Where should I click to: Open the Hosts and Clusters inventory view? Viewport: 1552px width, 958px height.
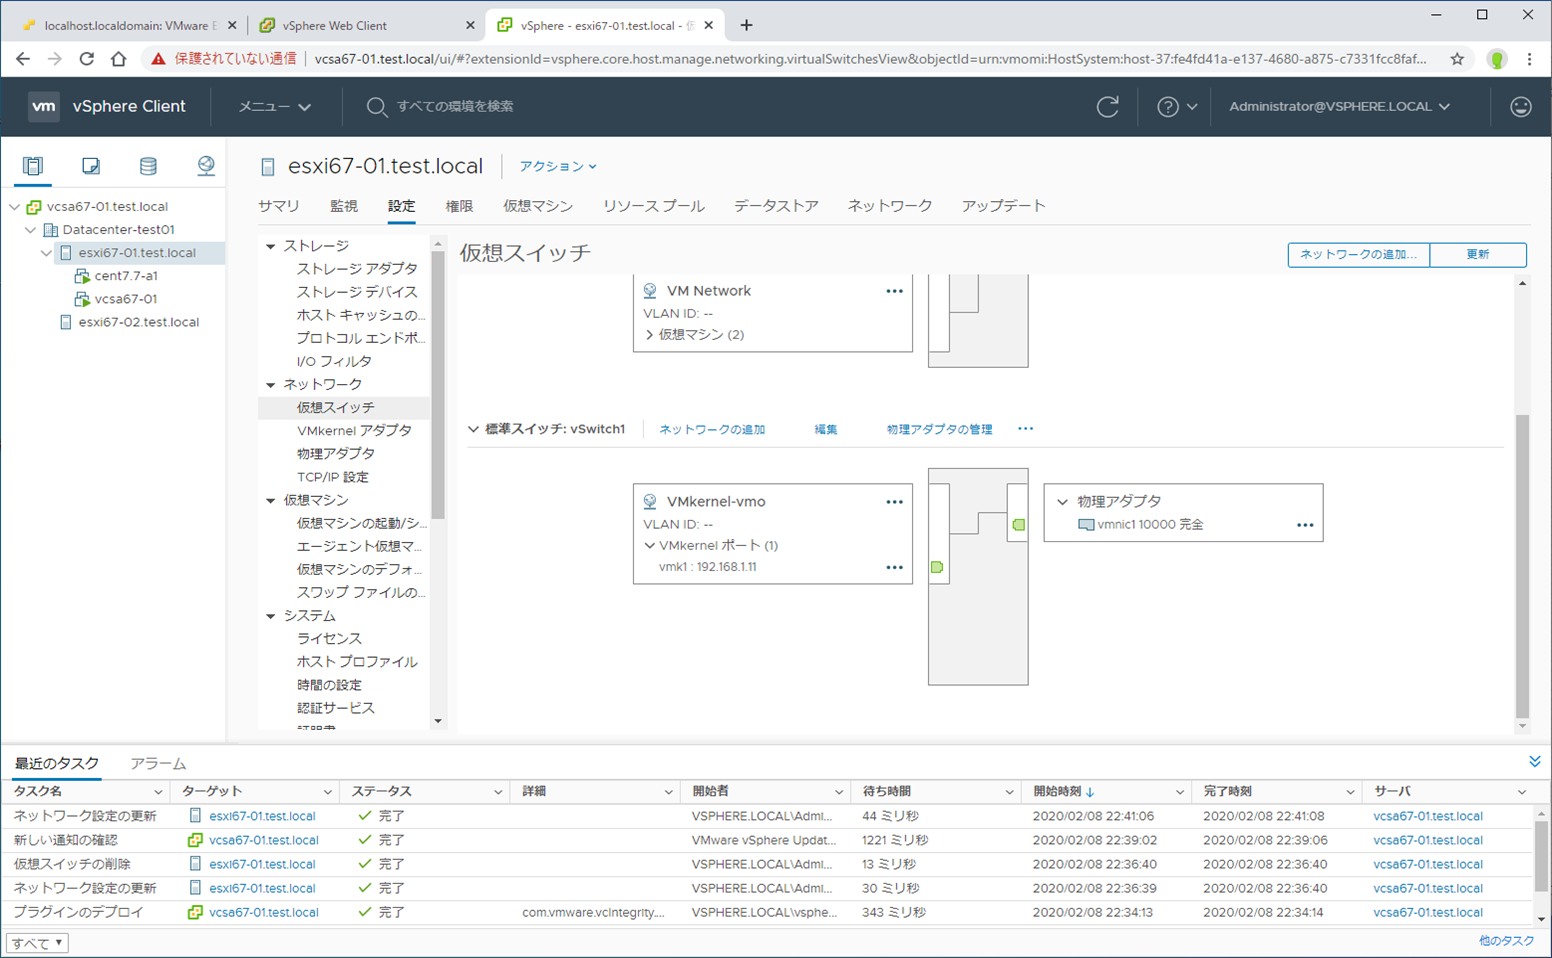[33, 166]
